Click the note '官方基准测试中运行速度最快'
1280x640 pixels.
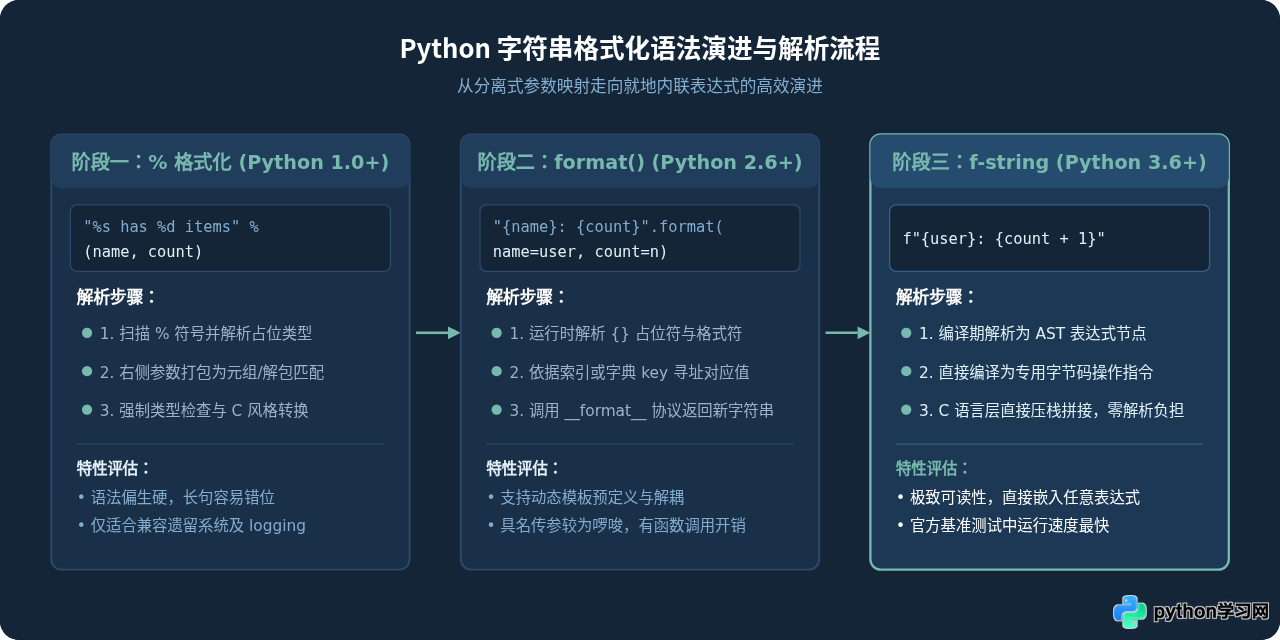[1010, 525]
